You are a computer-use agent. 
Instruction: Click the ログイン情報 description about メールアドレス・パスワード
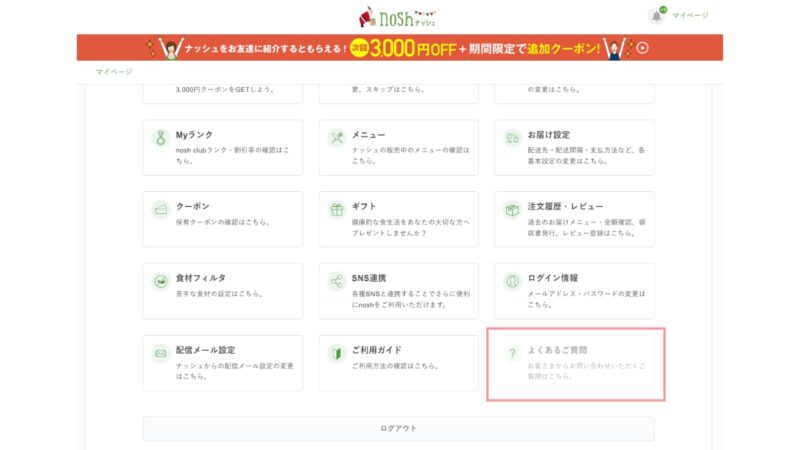(x=587, y=299)
